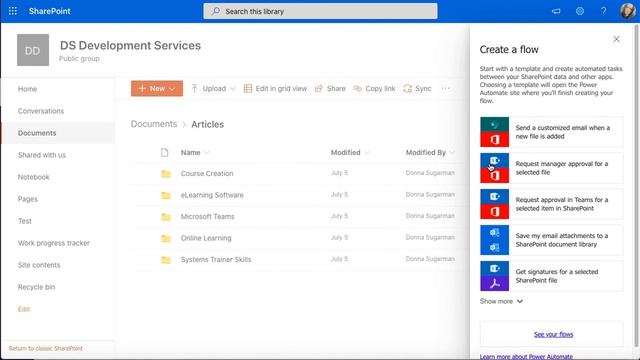640x360 pixels.
Task: Open the eLearning Software folder name
Action: 212,195
